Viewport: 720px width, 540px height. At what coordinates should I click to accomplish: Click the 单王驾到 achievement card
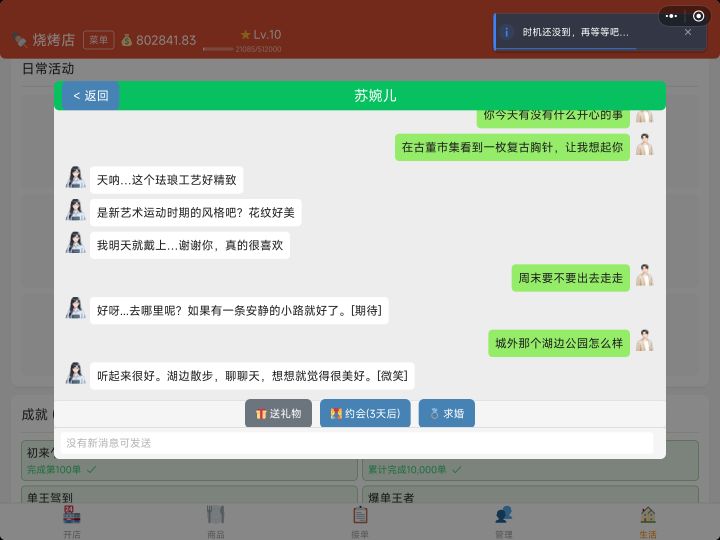[x=189, y=495]
